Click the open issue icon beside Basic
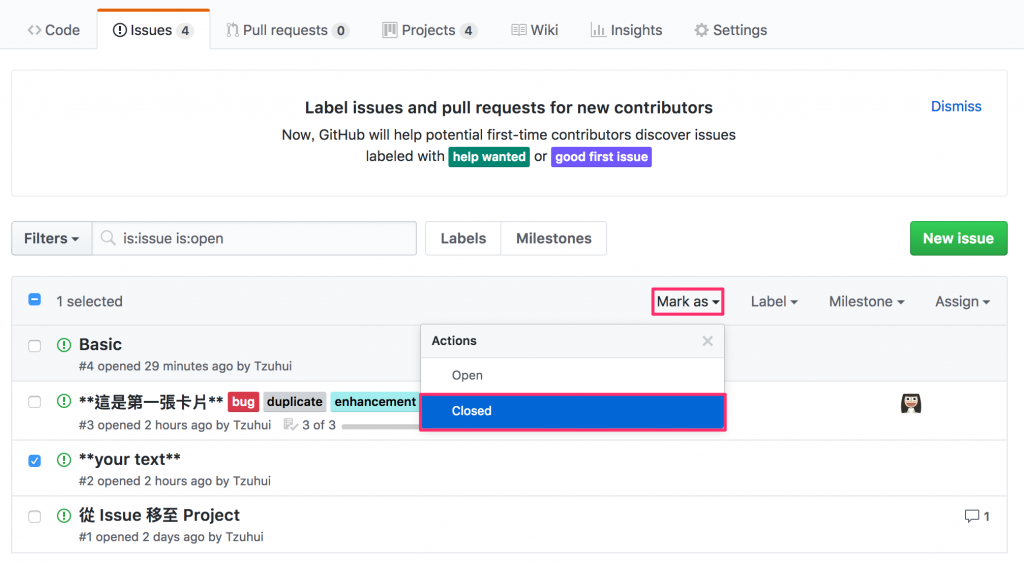Image resolution: width=1024 pixels, height=564 pixels. 64,345
